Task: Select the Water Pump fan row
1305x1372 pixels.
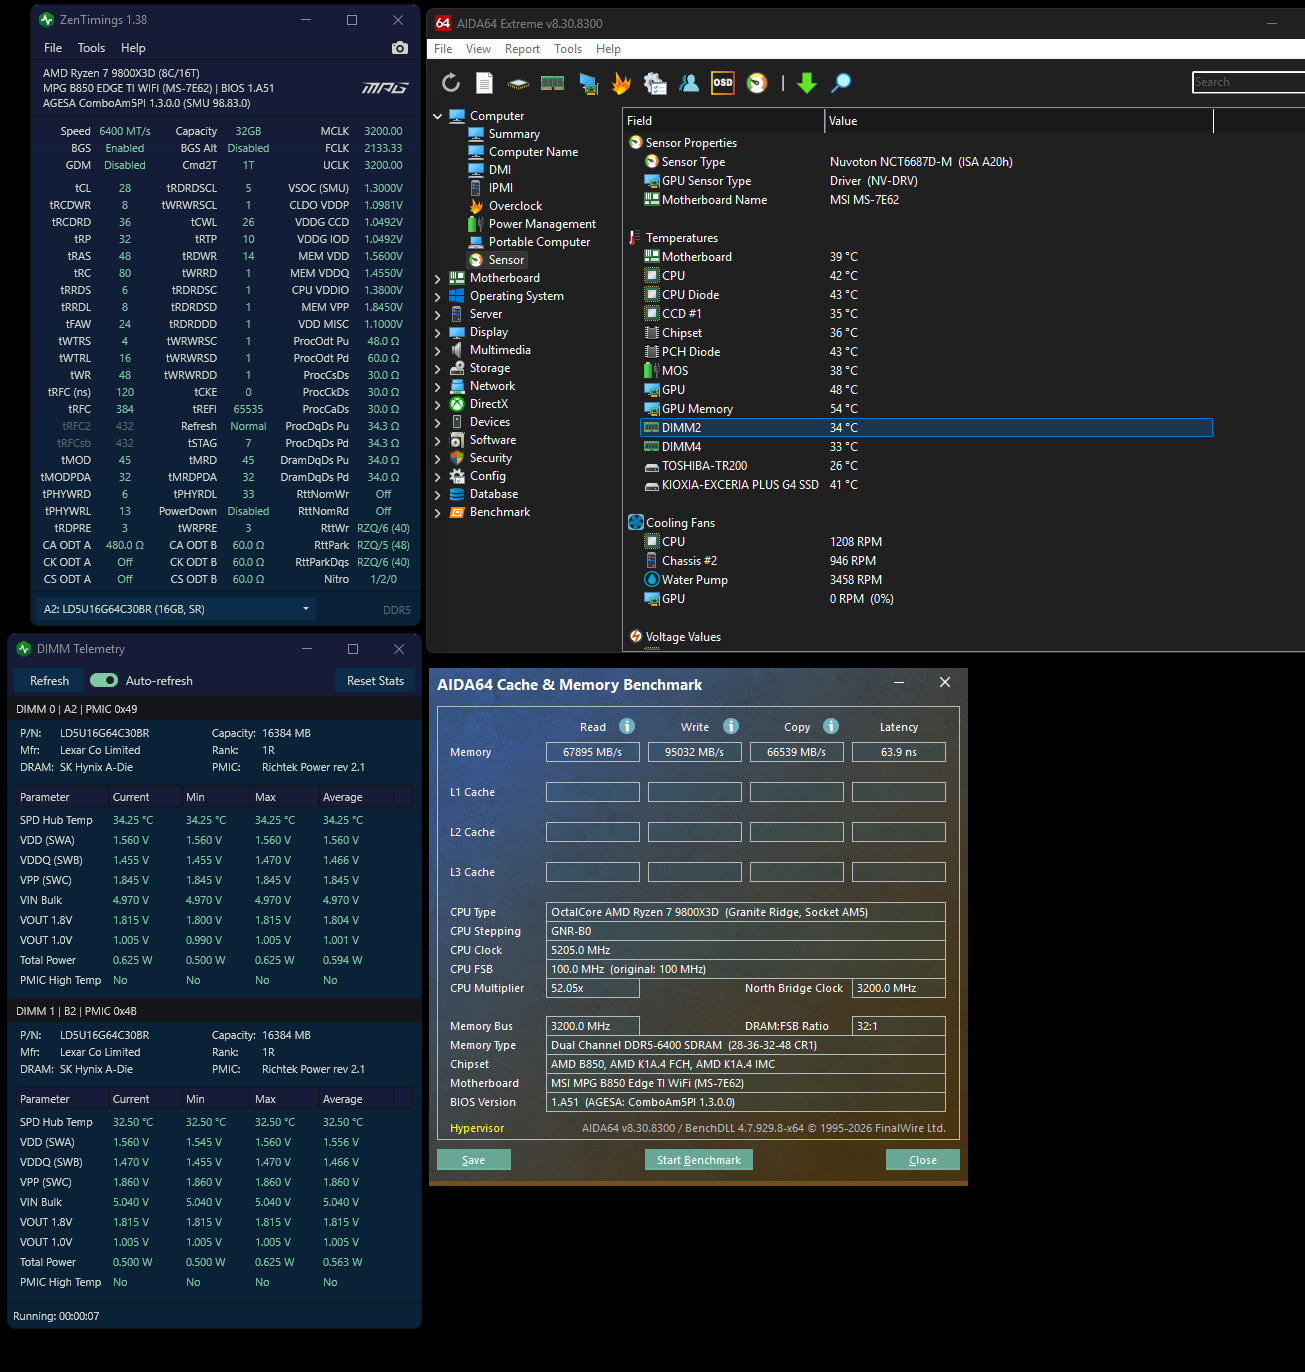Action: 926,580
